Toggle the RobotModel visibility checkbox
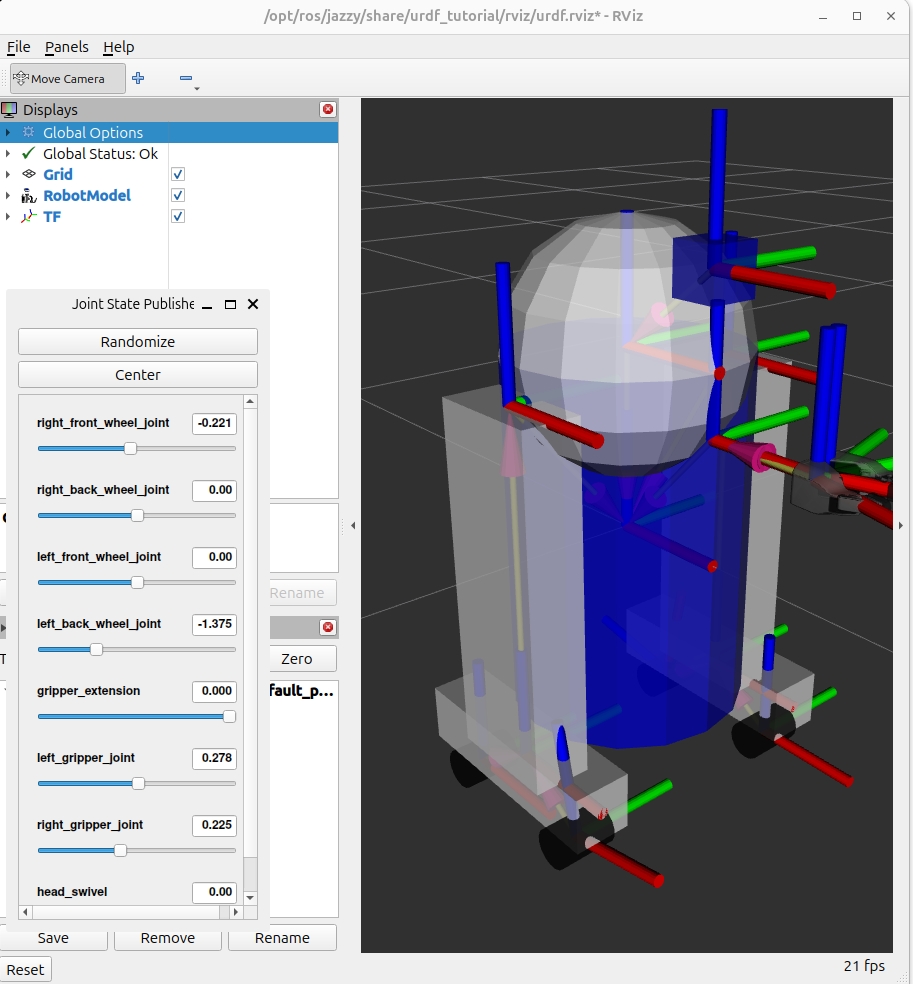The width and height of the screenshot is (913, 984). (x=178, y=196)
